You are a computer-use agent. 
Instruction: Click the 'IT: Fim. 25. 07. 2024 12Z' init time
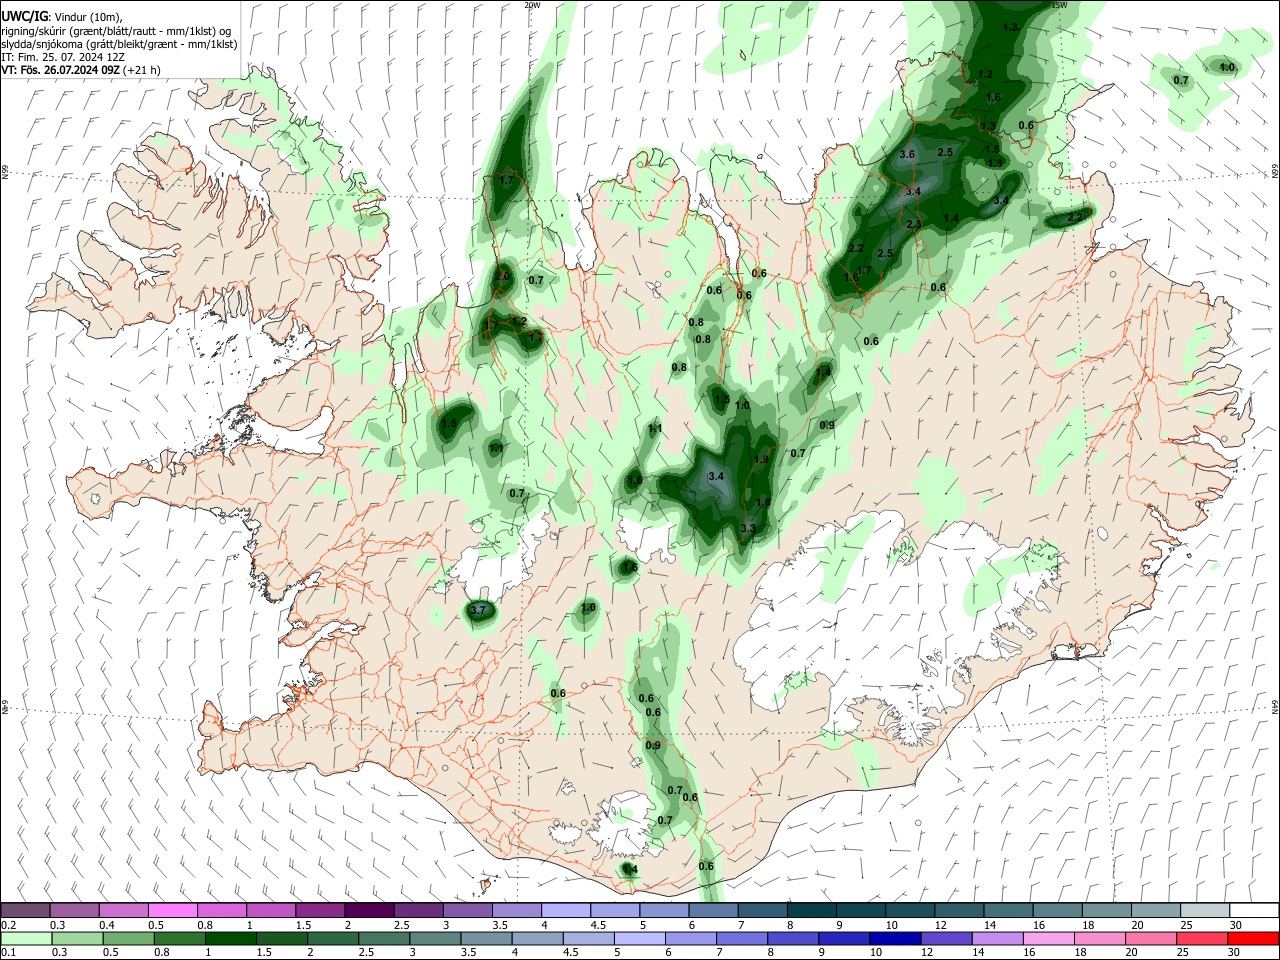point(63,57)
